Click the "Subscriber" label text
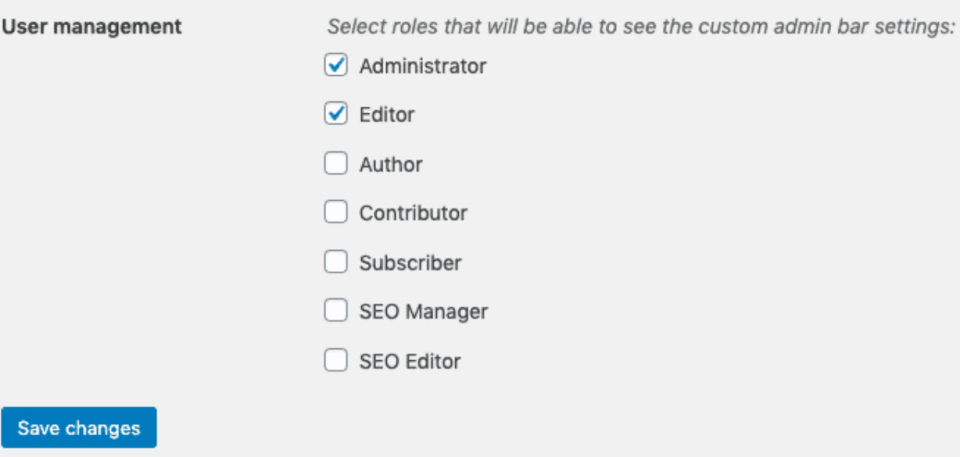The image size is (960, 457). pos(410,263)
